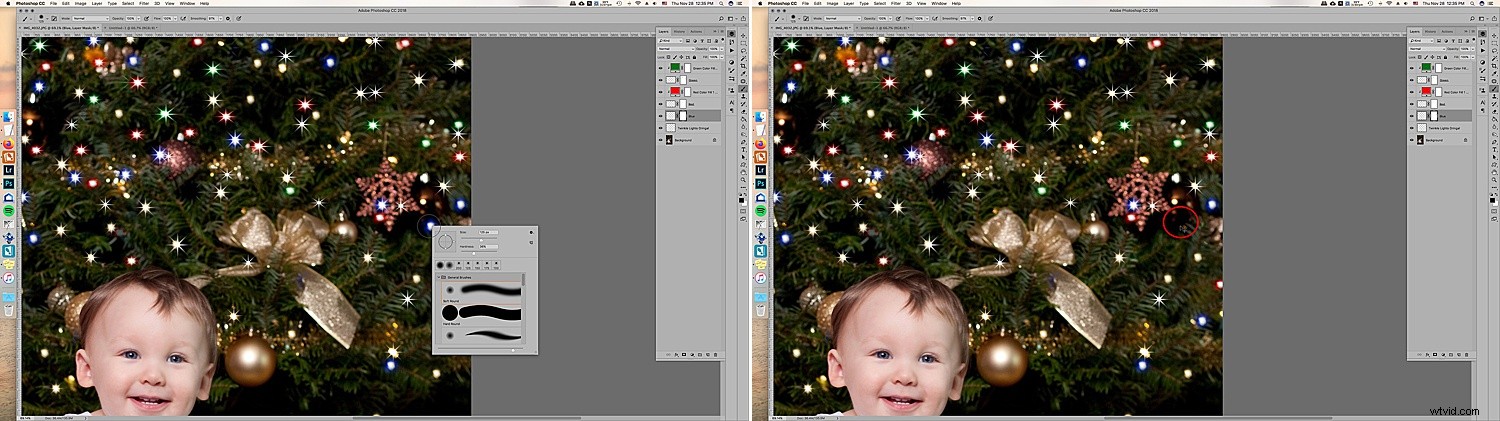1500x421 pixels.
Task: Click the Apple menu in left window
Action: 8,3
